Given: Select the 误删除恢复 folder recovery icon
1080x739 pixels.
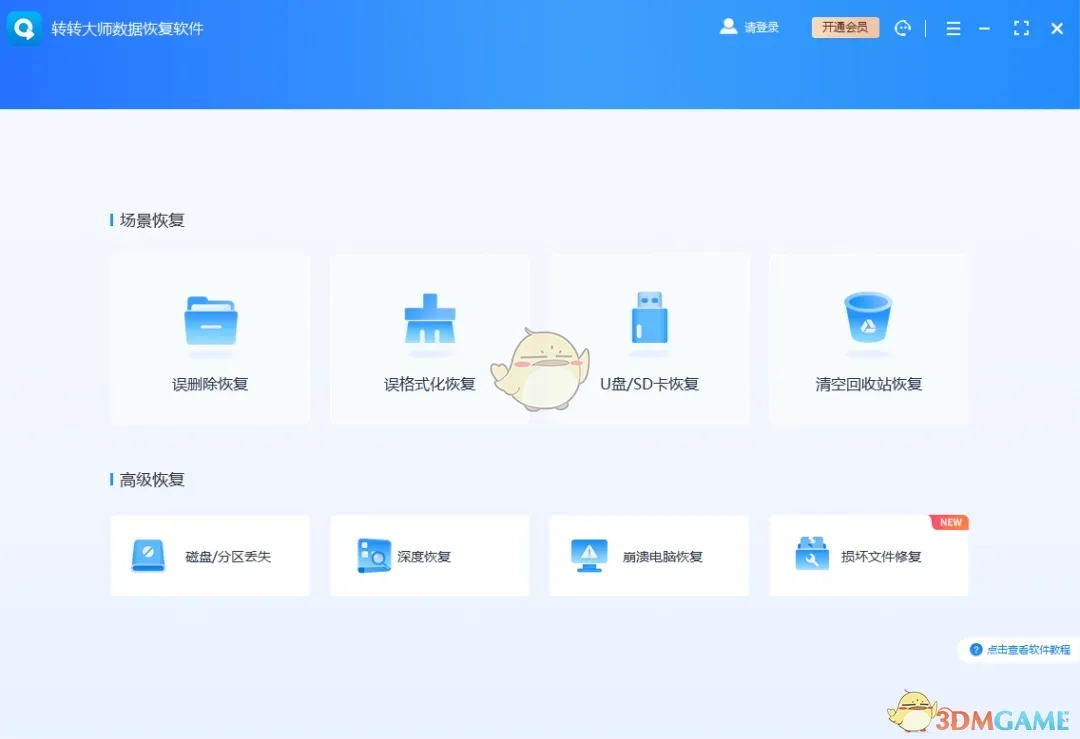Looking at the screenshot, I should pyautogui.click(x=210, y=318).
